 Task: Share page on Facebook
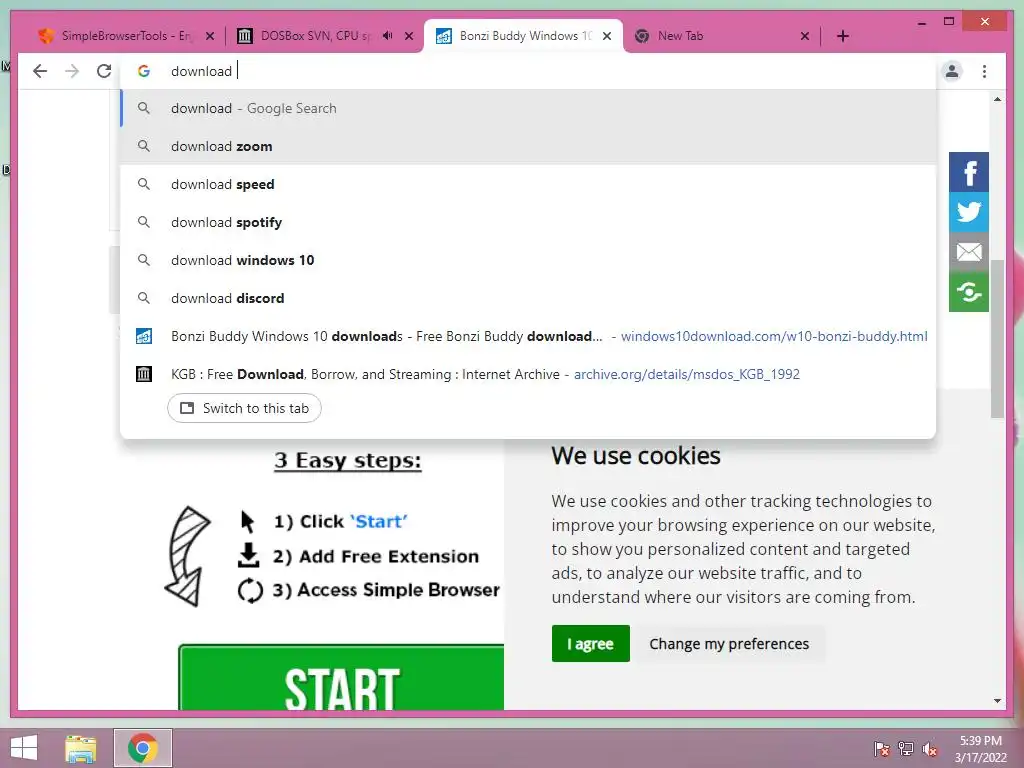pyautogui.click(x=968, y=172)
